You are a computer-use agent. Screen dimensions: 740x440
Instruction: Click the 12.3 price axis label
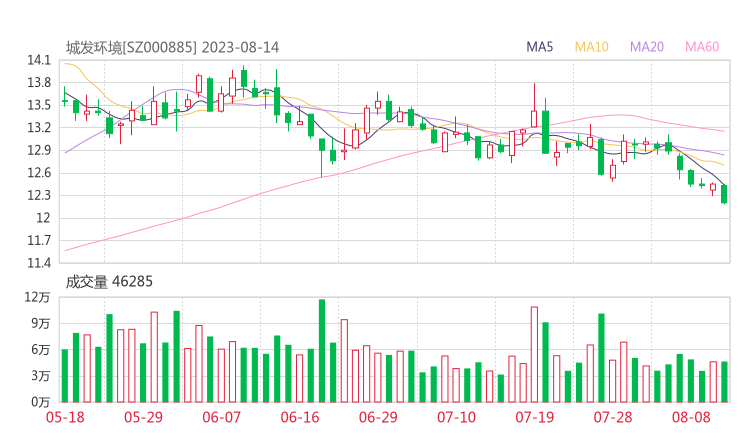39,195
